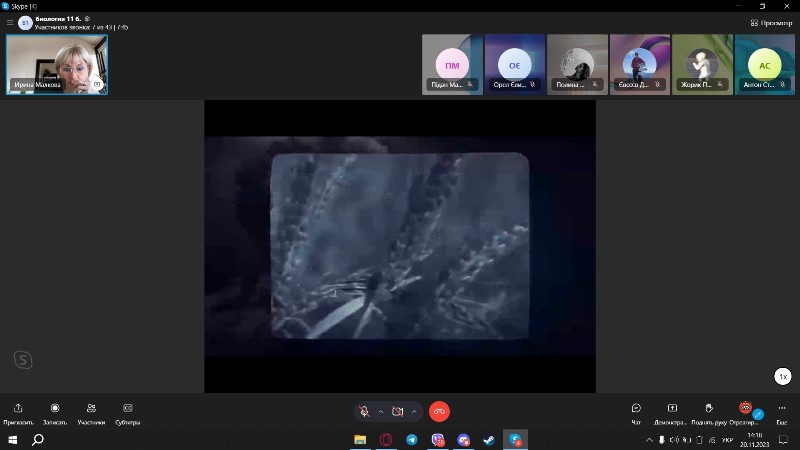The width and height of the screenshot is (800, 450).
Task: Open the Windows notification center
Action: click(x=784, y=440)
